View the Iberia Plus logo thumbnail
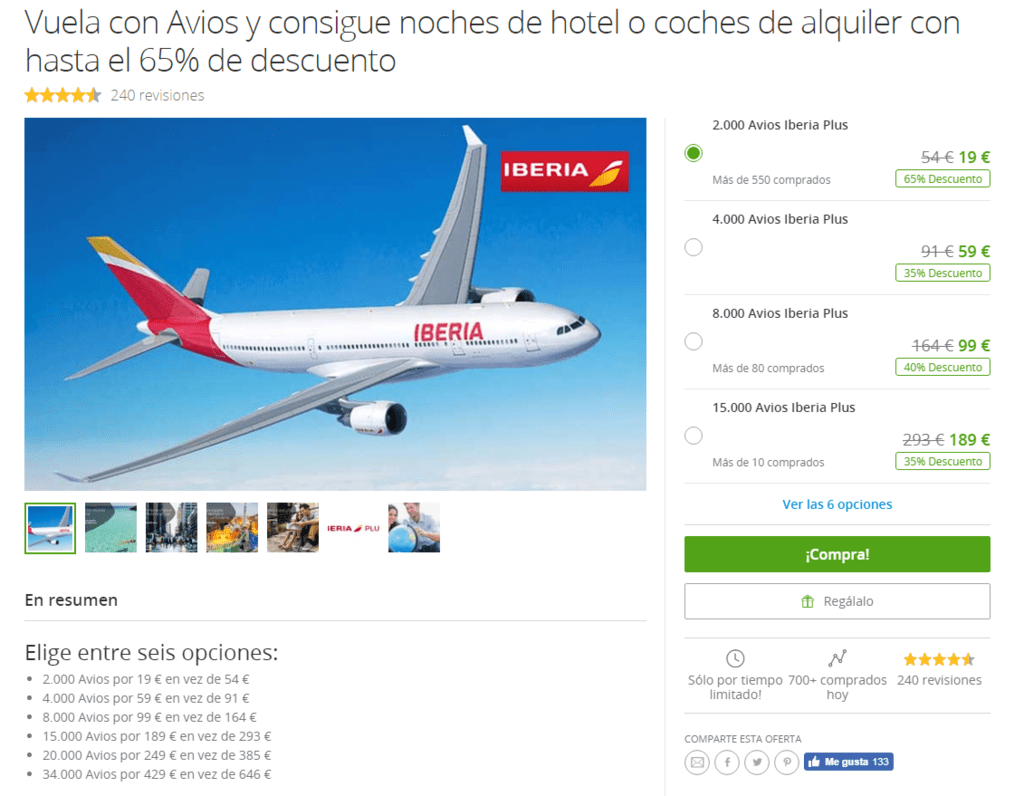The height and width of the screenshot is (796, 1024). tap(353, 528)
